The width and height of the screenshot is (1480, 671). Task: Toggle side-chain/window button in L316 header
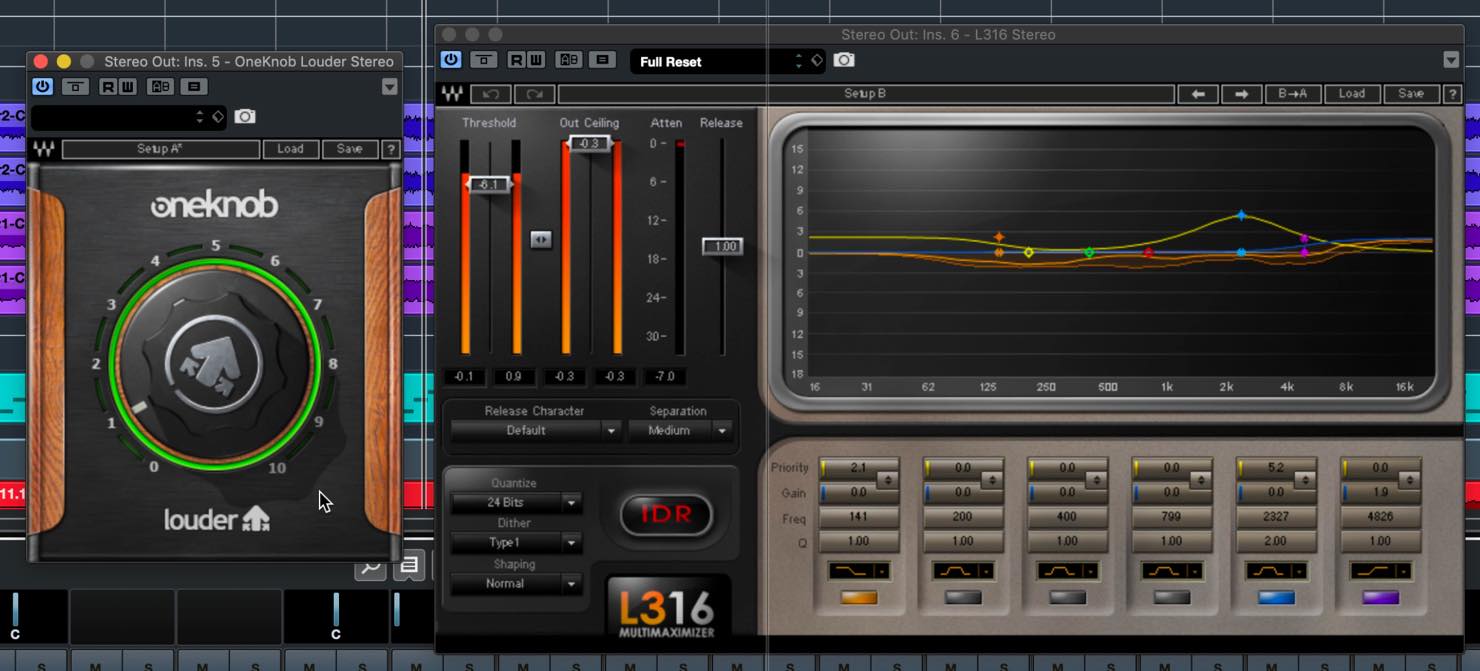pos(484,60)
